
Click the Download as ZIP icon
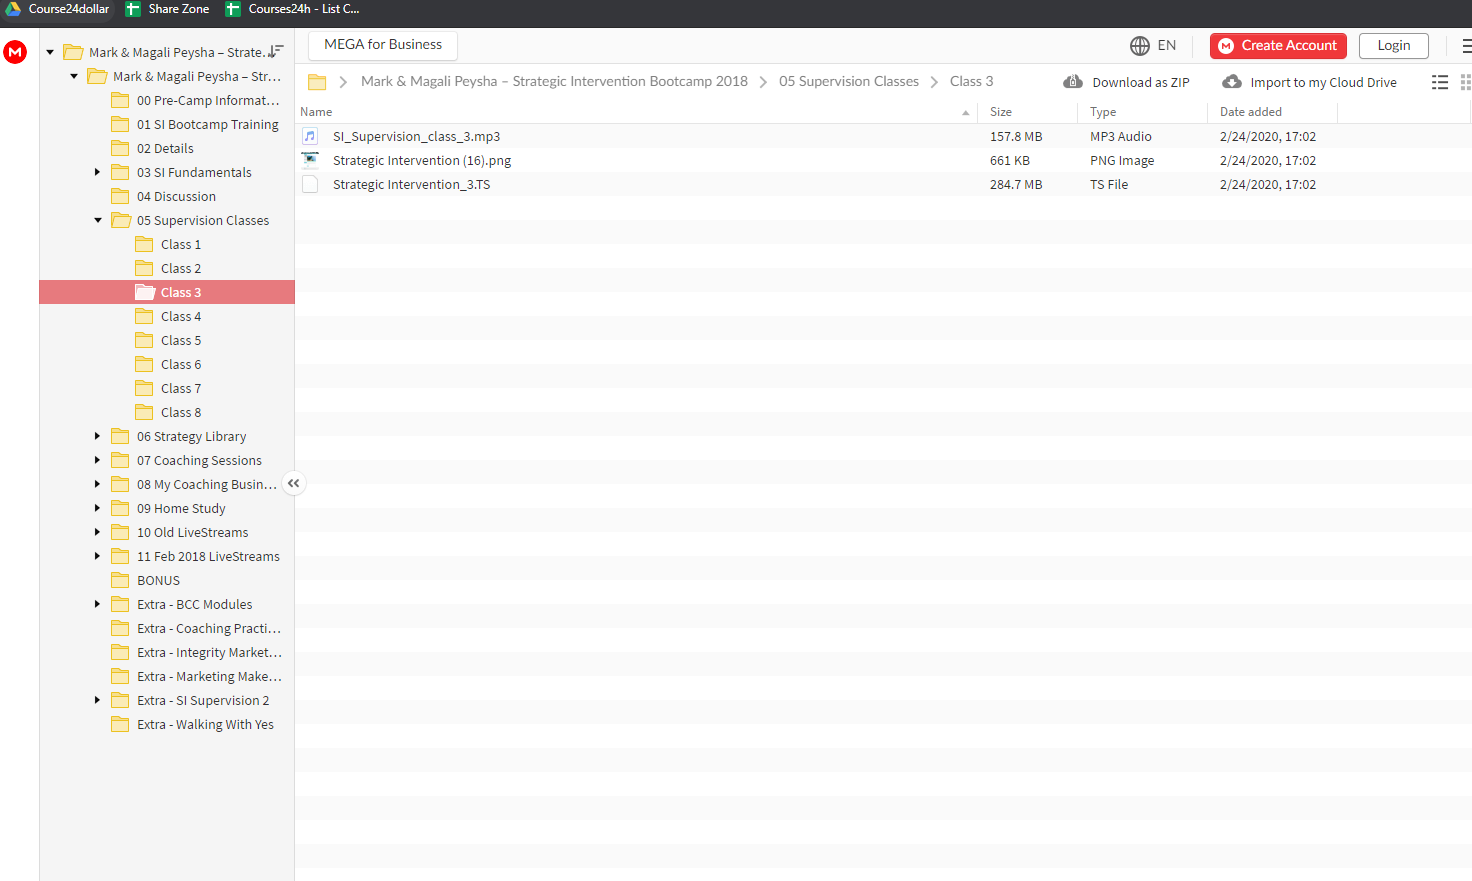(x=1073, y=82)
